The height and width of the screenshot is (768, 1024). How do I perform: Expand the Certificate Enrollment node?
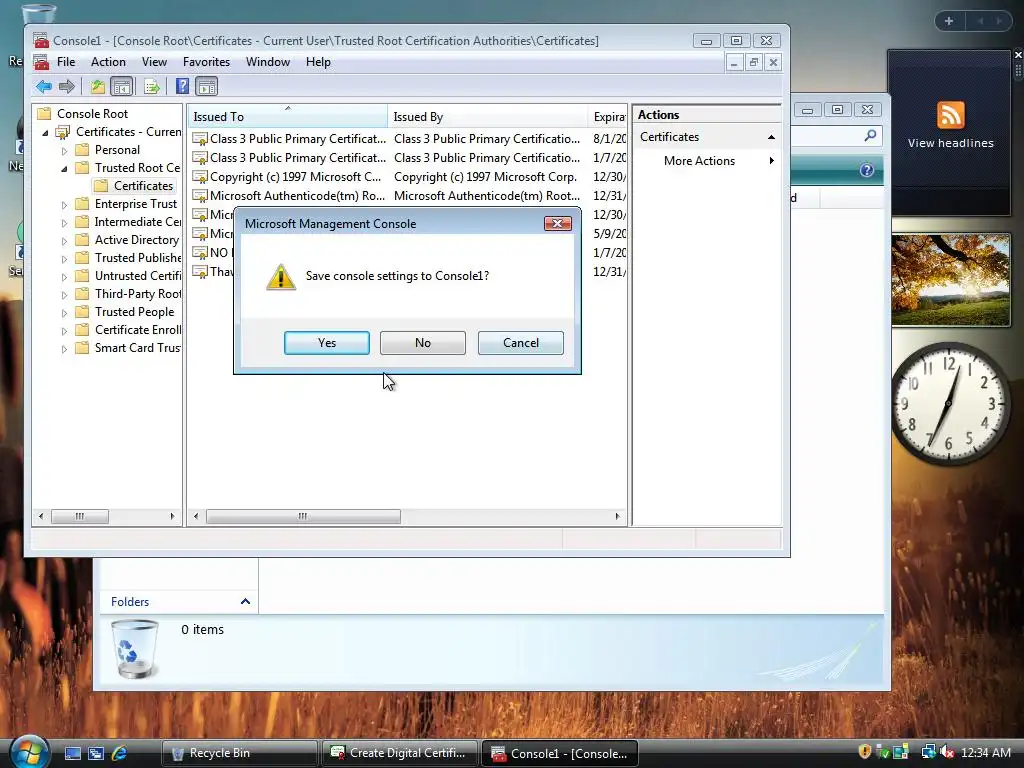64,331
